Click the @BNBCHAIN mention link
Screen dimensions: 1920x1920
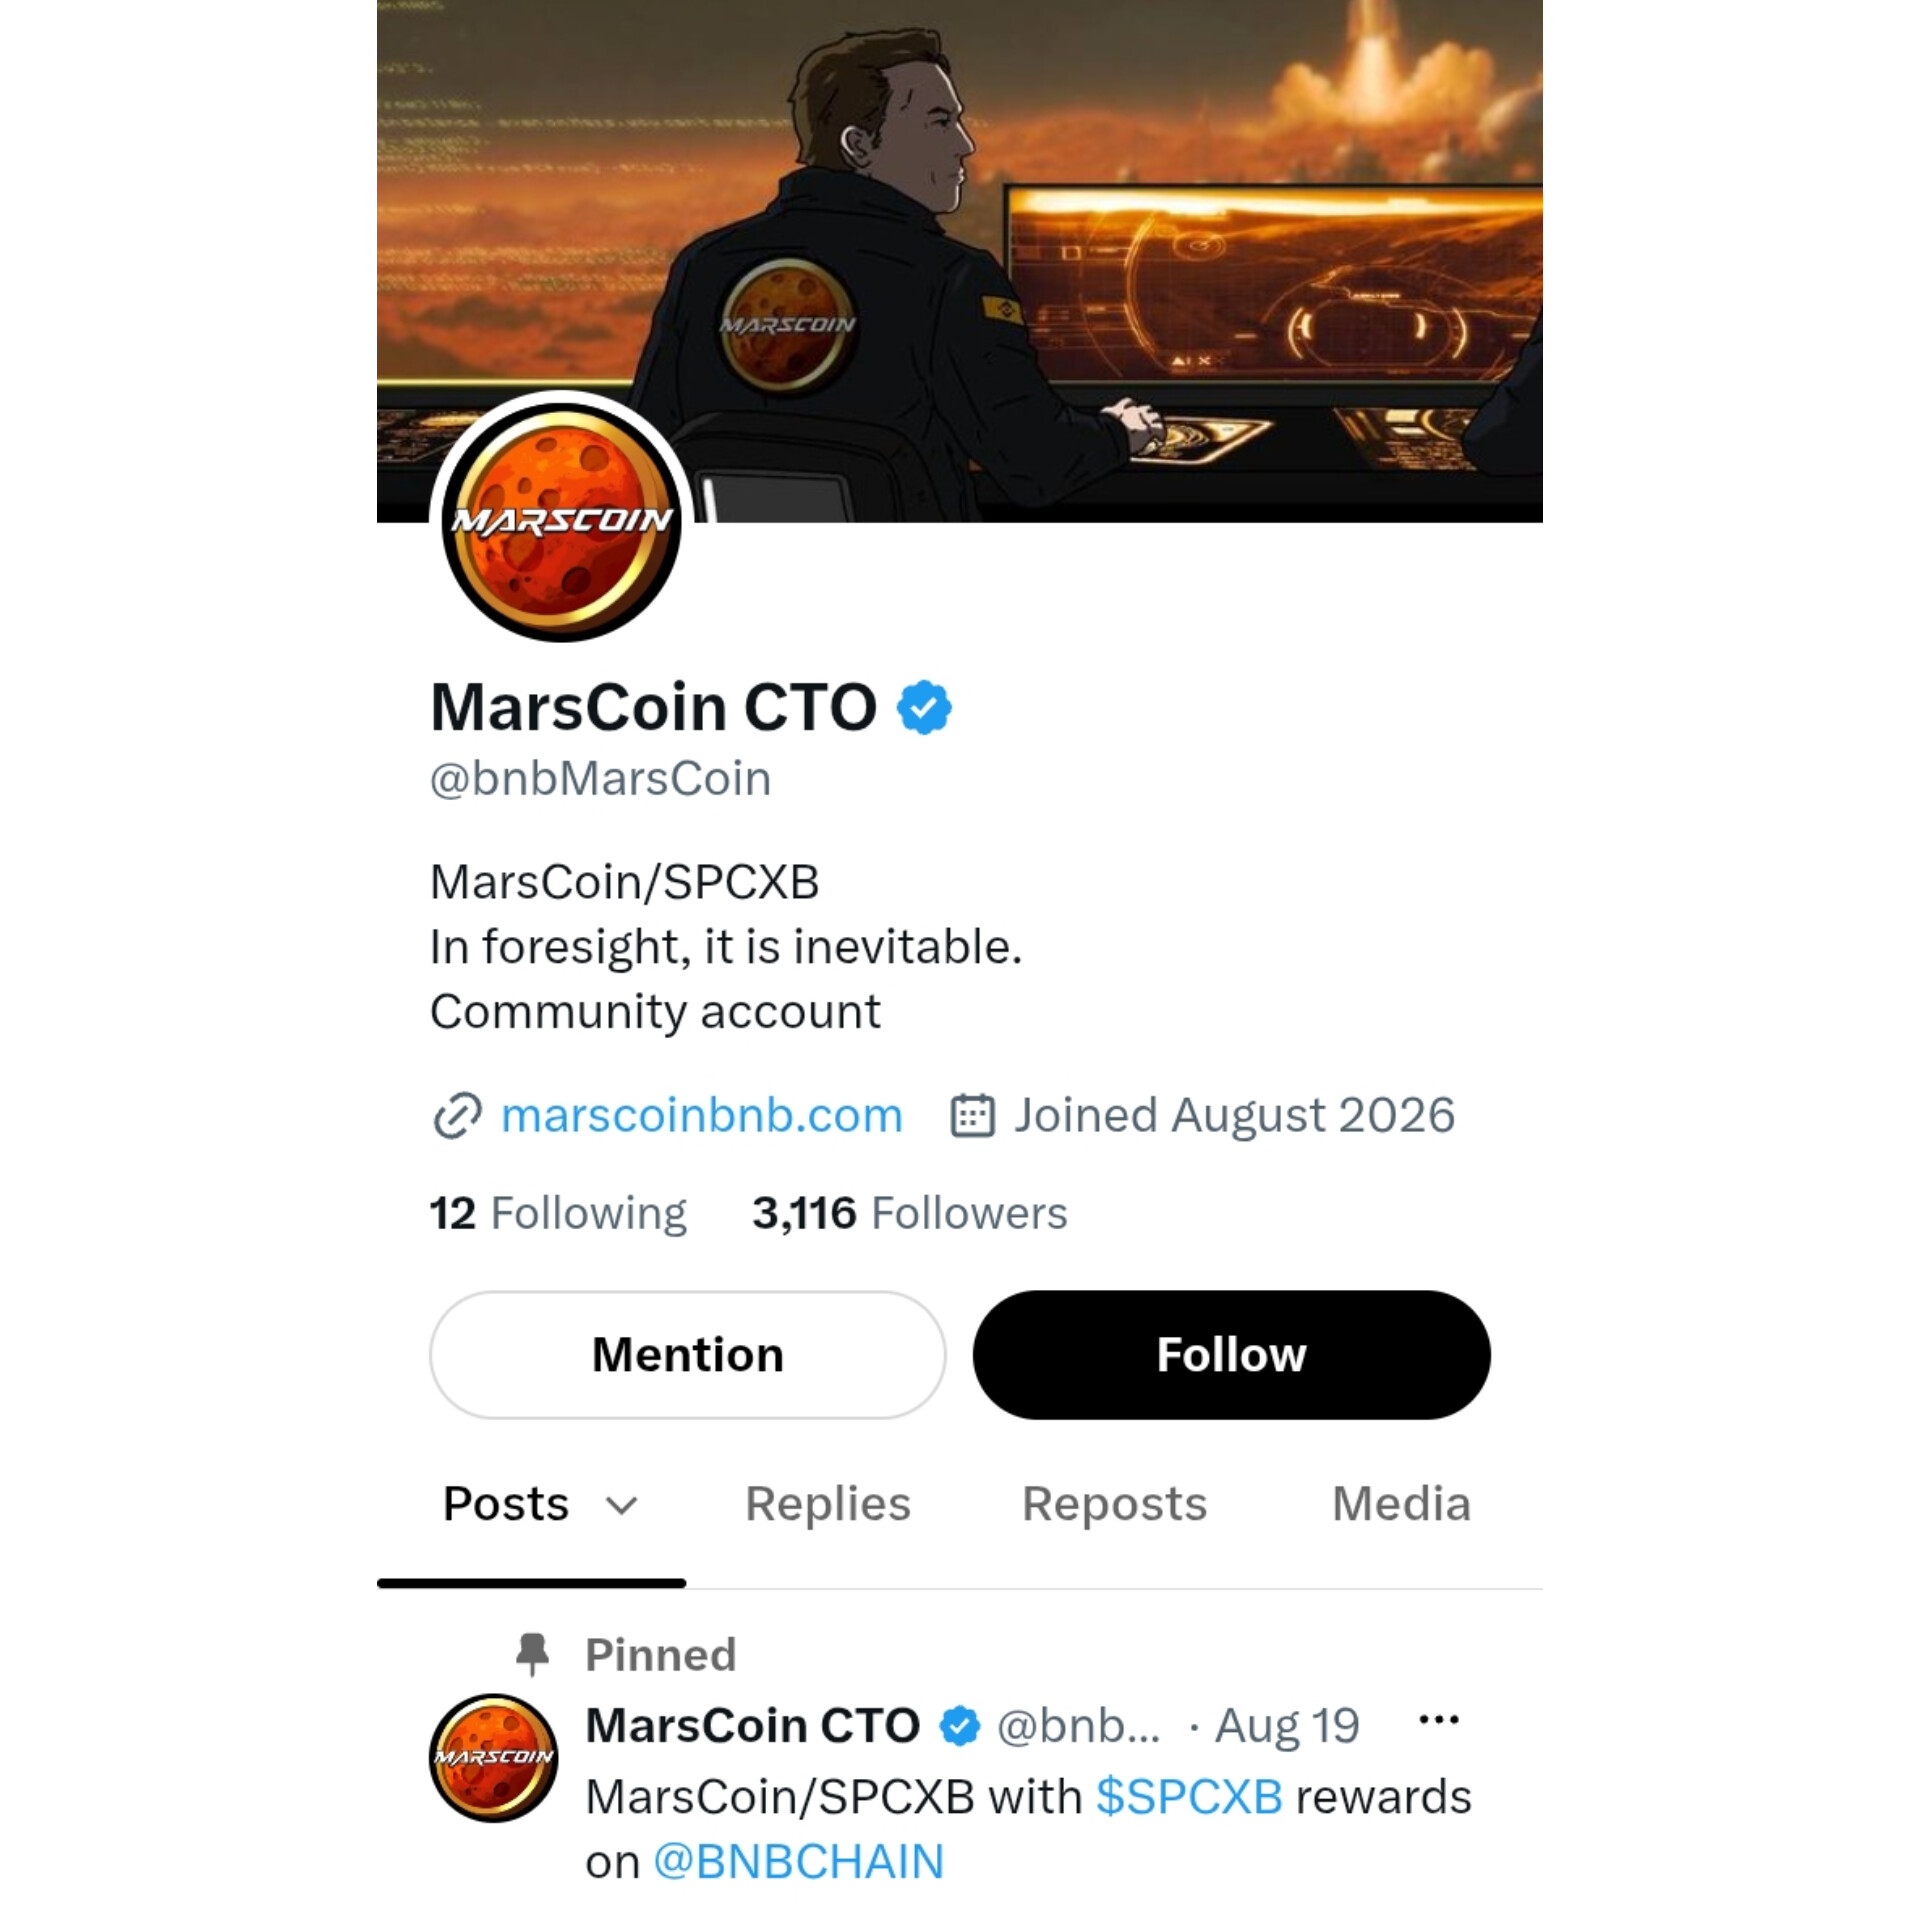pyautogui.click(x=798, y=1862)
